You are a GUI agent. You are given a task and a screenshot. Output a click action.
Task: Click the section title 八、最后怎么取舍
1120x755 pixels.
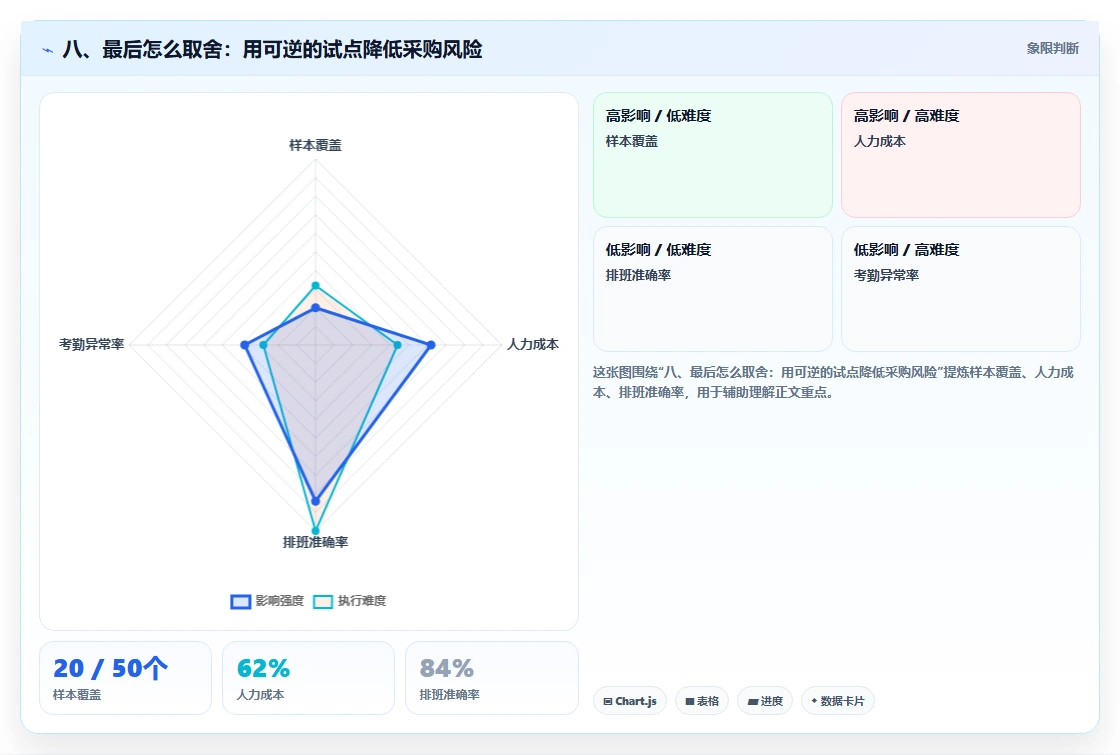tap(272, 49)
